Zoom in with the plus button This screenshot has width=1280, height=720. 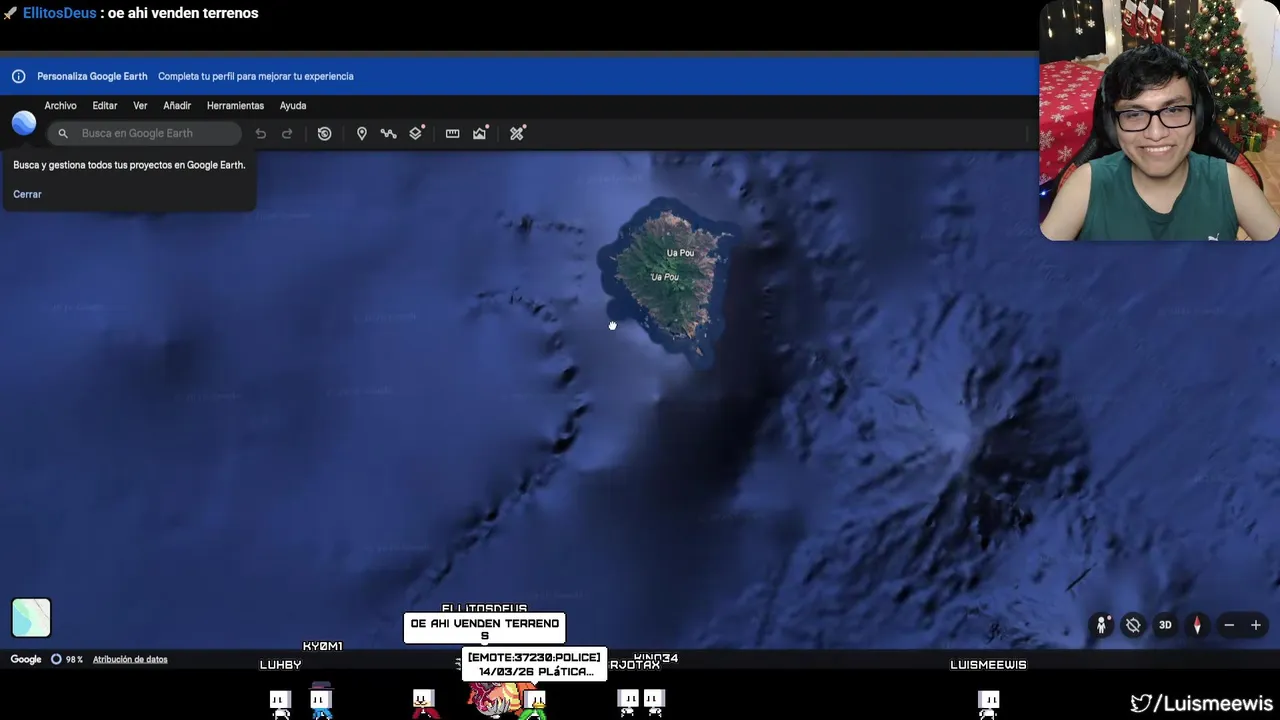(1256, 625)
